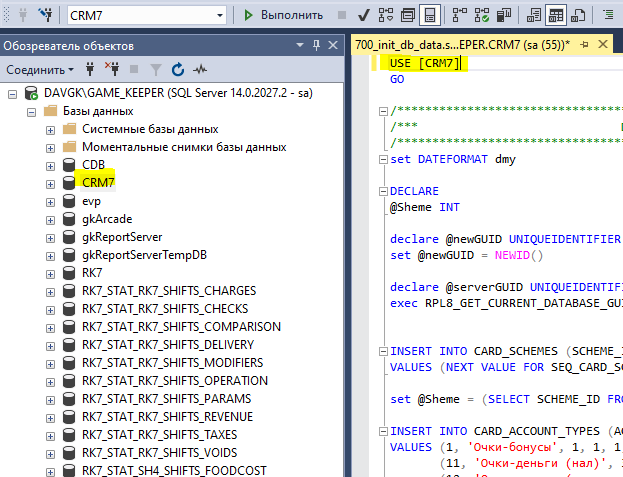This screenshot has width=623, height=477.
Task: Pin the 700_init_db_data query tab
Action: [x=584, y=44]
